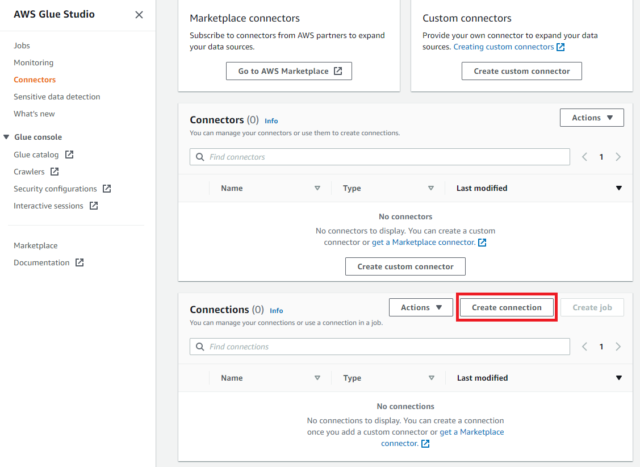Open Interactive sessions external link icon
The width and height of the screenshot is (640, 467).
pyautogui.click(x=93, y=206)
